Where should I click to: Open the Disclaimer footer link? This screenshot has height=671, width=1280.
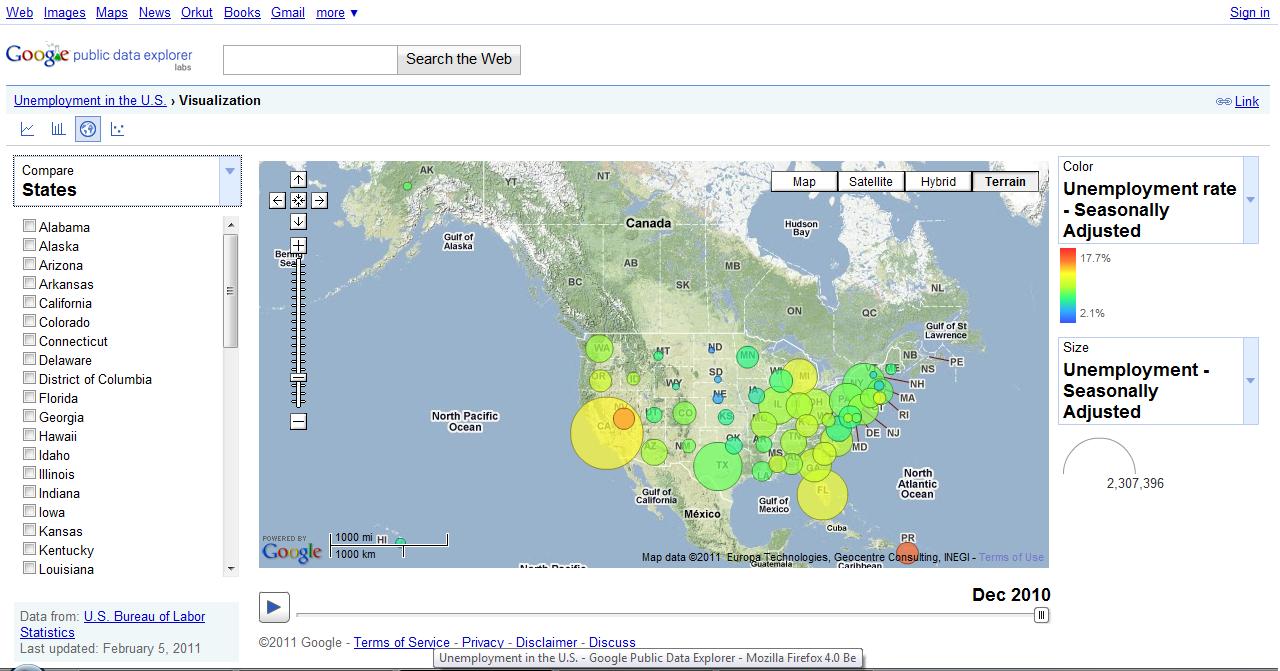click(547, 642)
